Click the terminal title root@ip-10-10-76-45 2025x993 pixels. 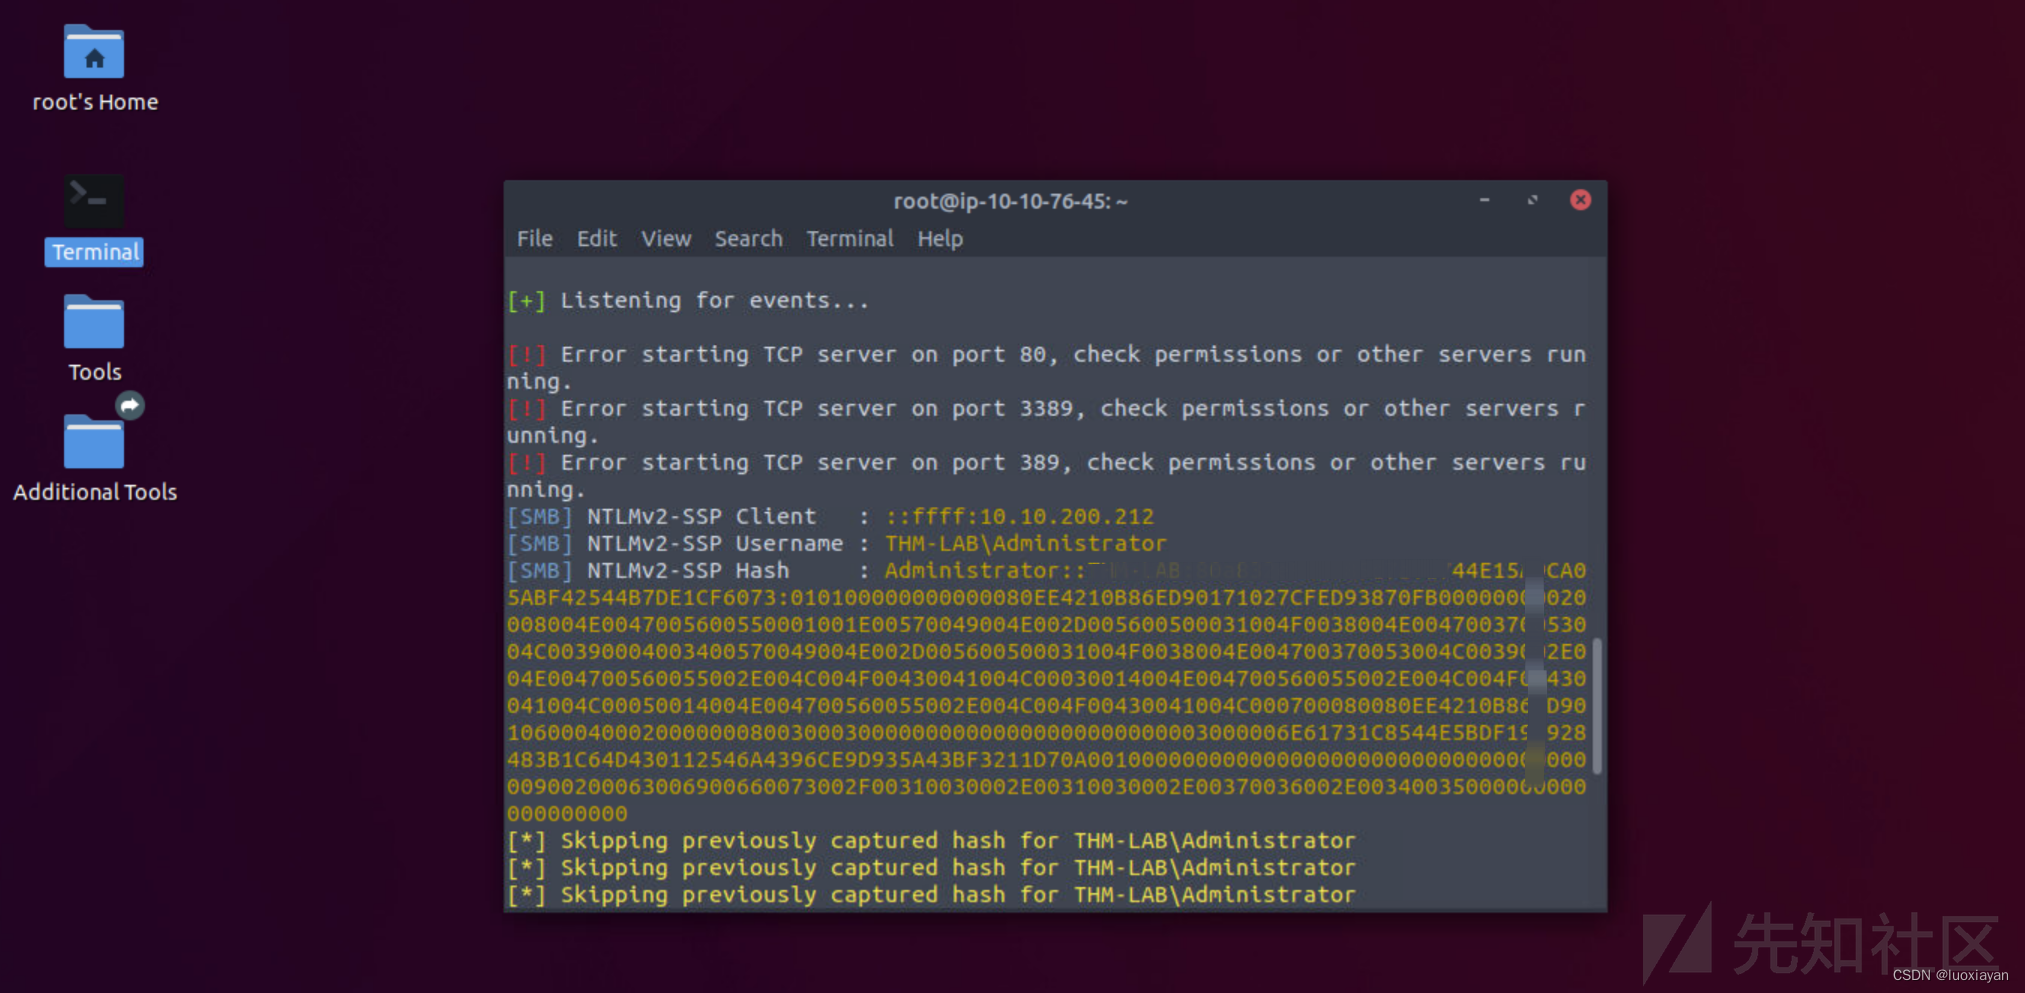(1010, 201)
